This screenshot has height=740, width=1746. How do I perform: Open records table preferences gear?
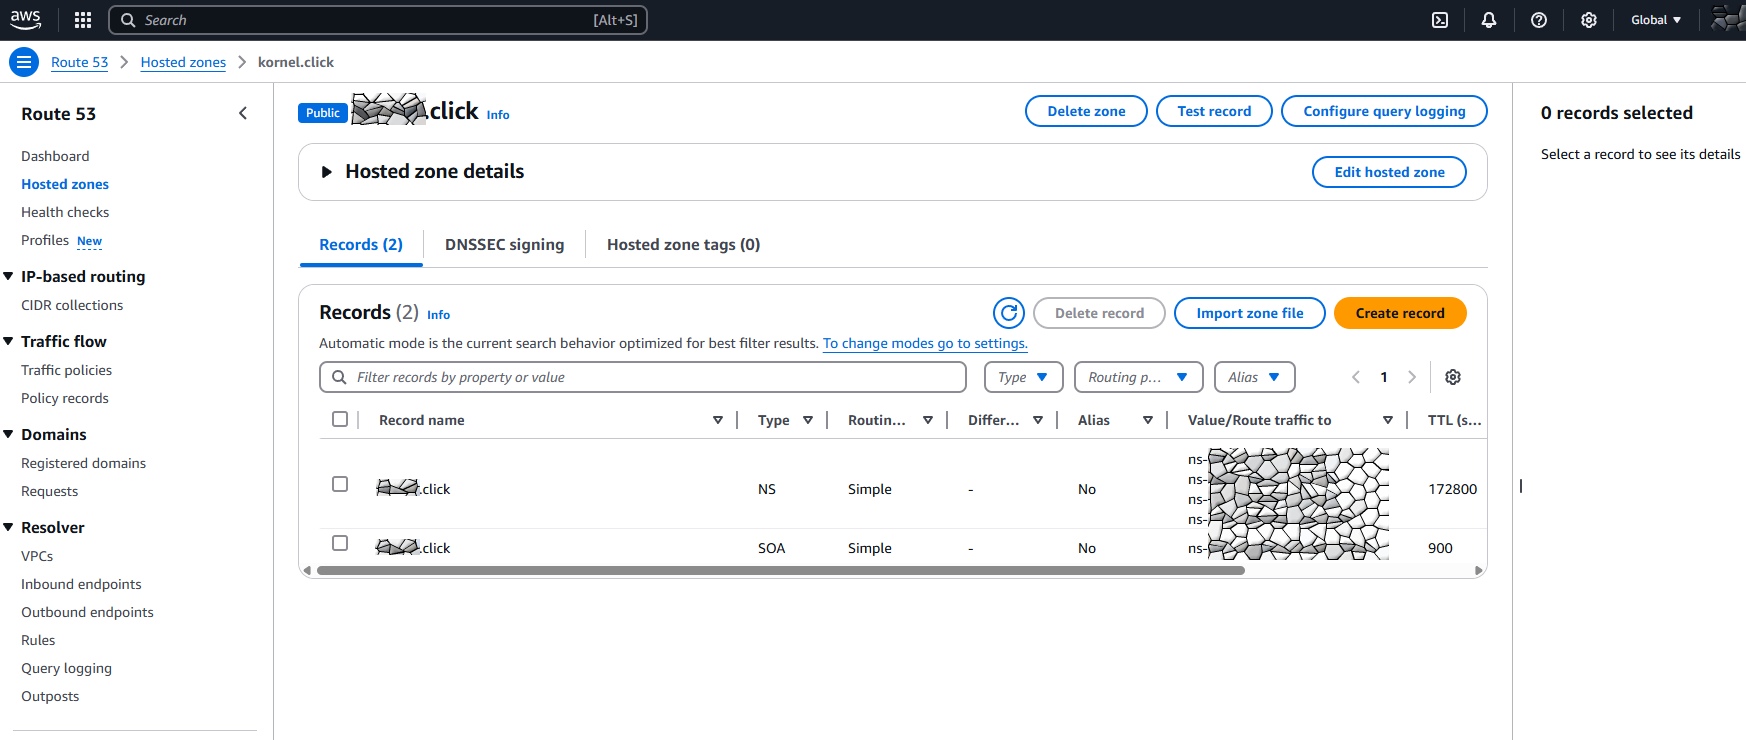click(x=1453, y=377)
